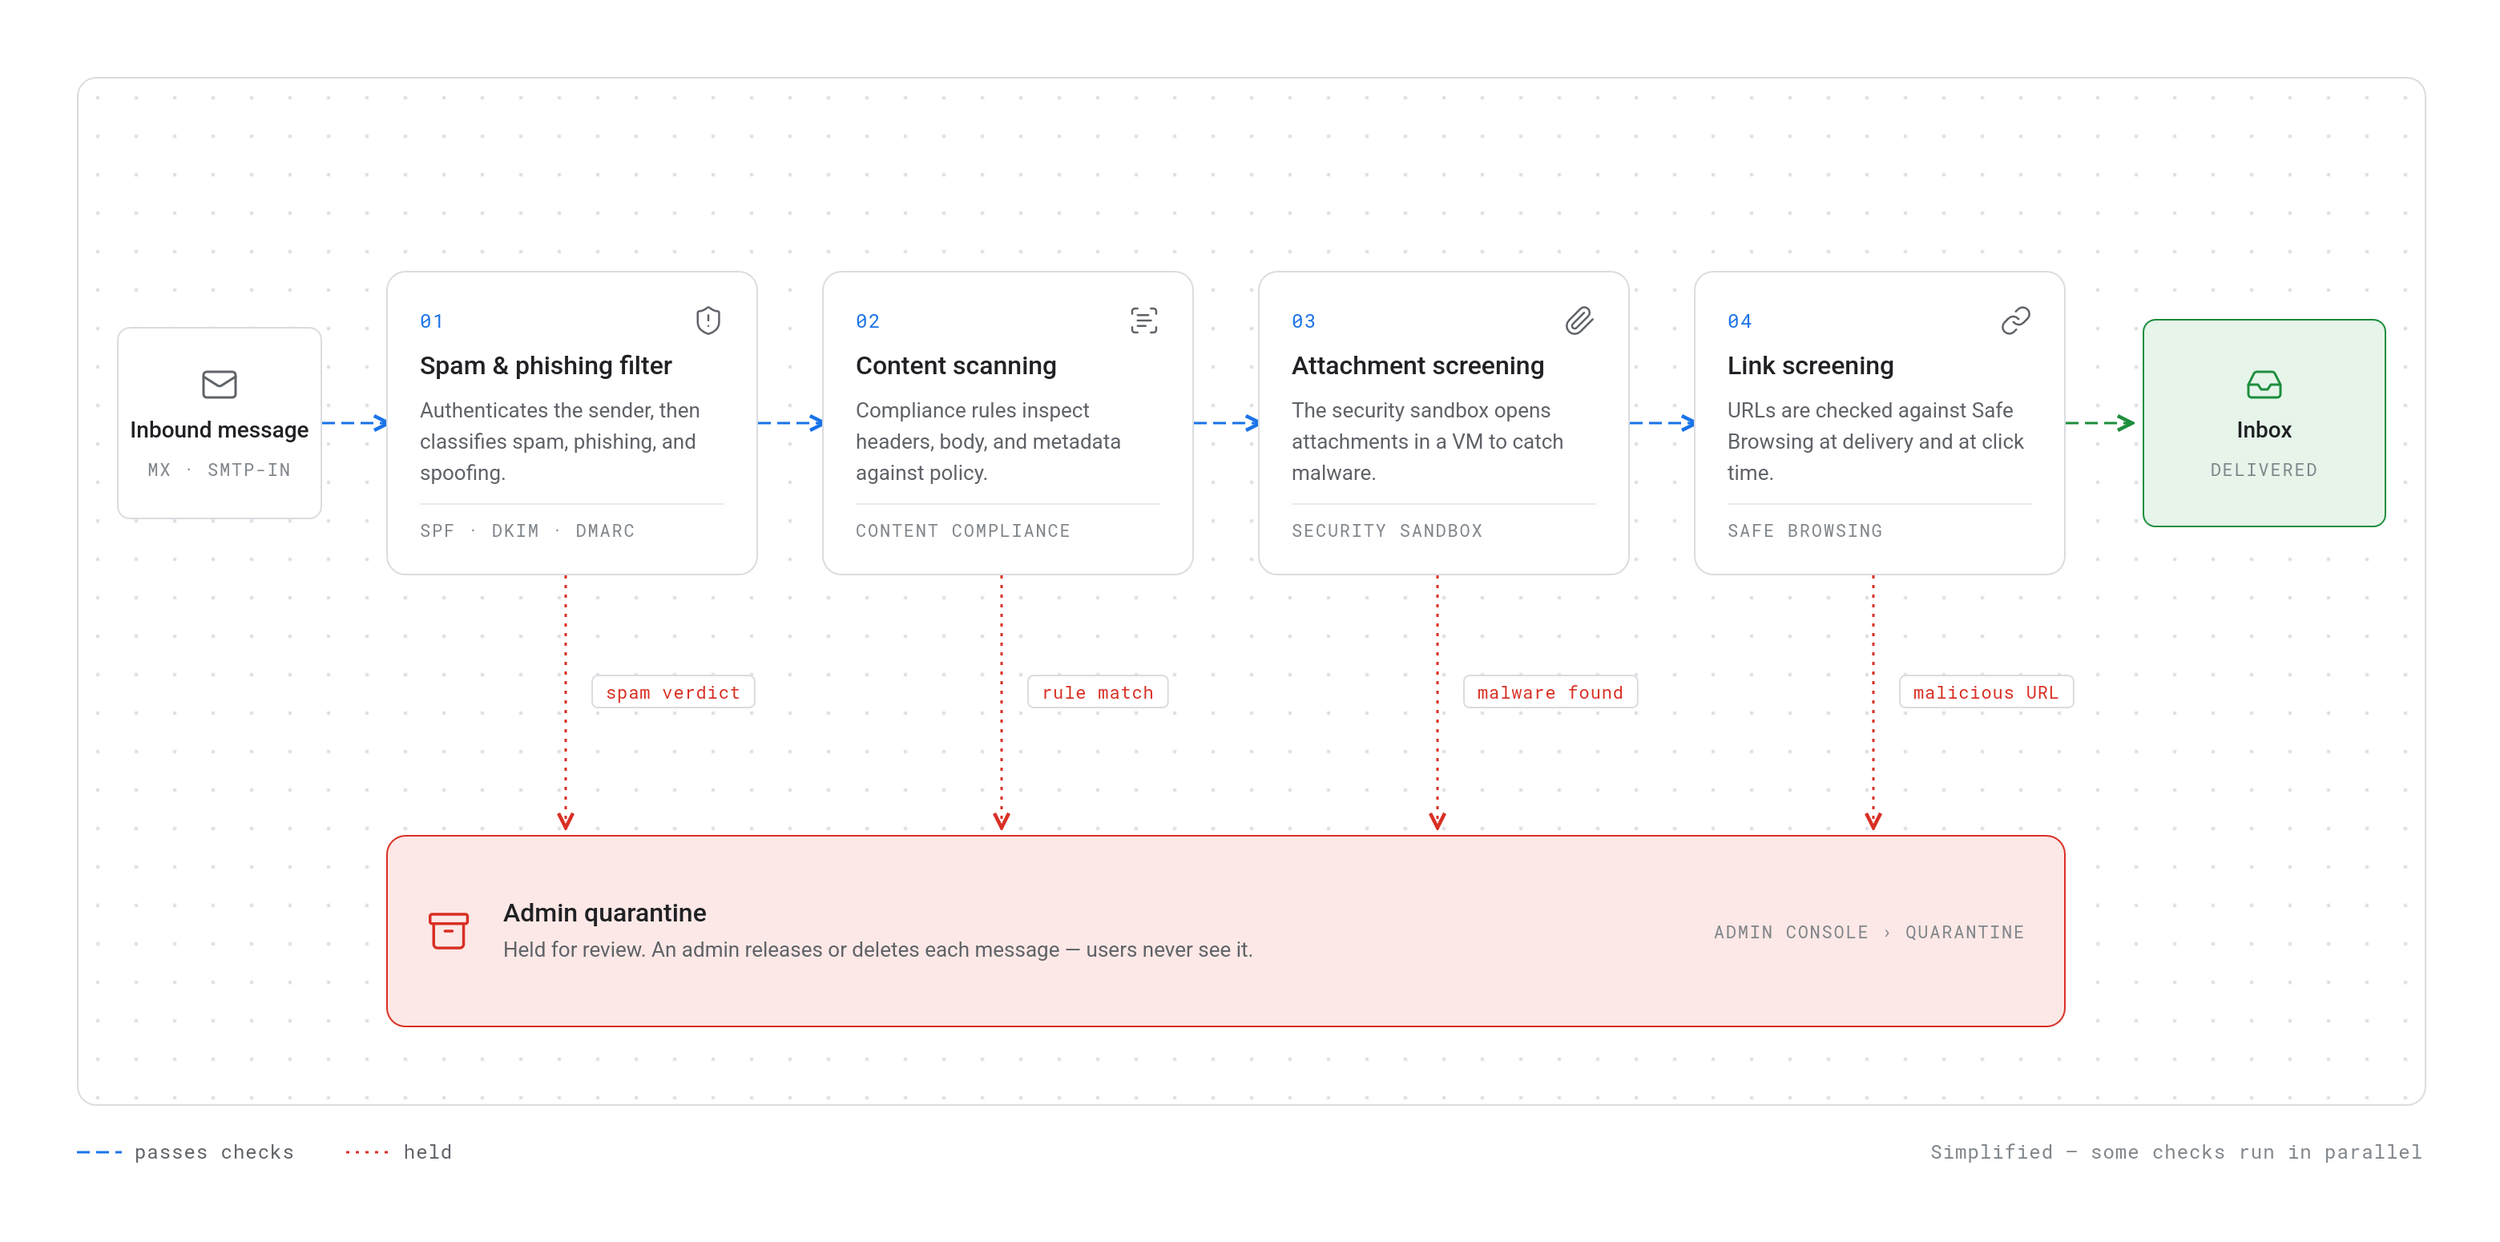
Task: Click the 'spam verdict' label
Action: click(x=673, y=692)
